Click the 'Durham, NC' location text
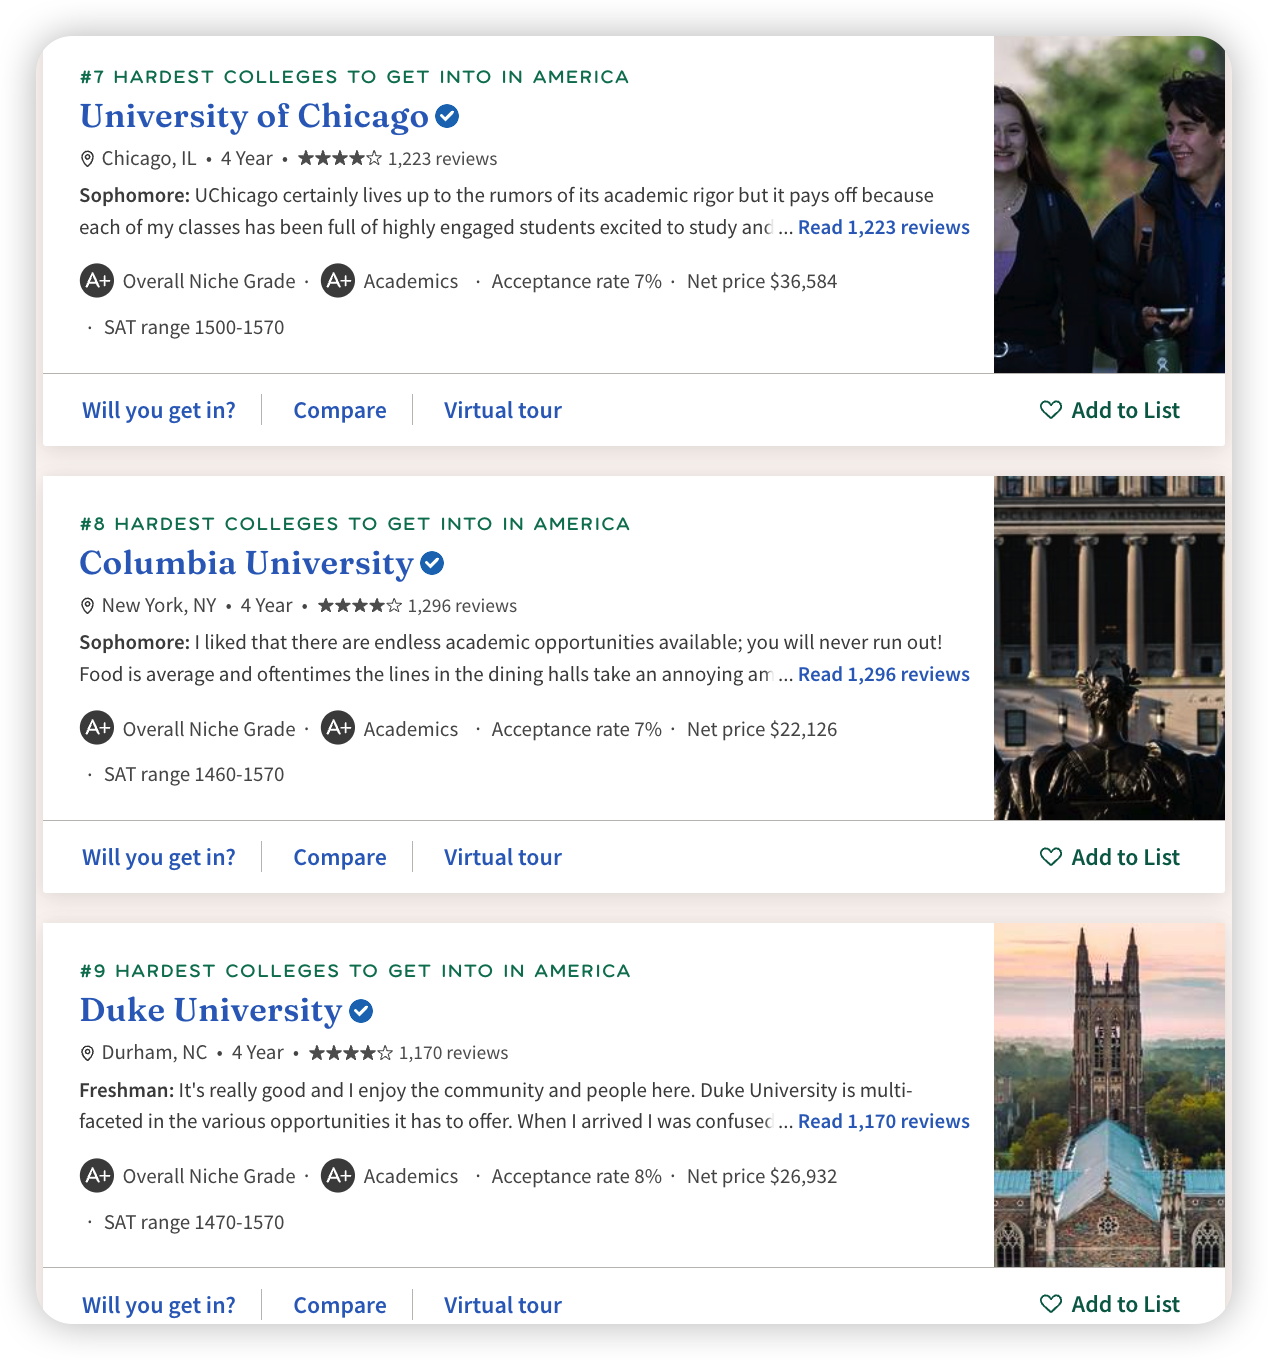This screenshot has width=1268, height=1360. click(155, 1053)
